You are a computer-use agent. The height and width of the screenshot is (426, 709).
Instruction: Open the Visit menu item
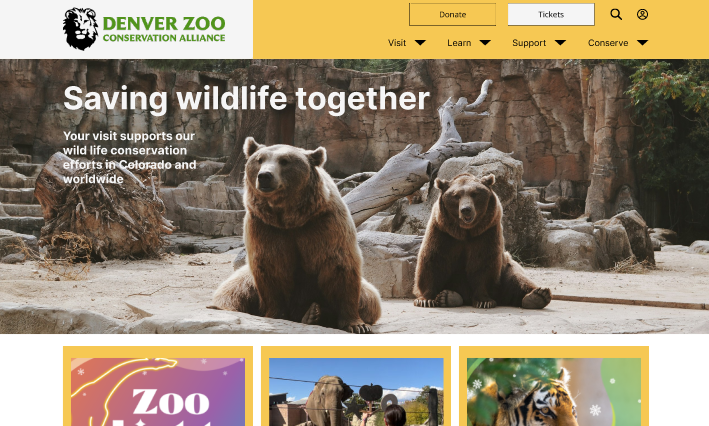click(397, 43)
